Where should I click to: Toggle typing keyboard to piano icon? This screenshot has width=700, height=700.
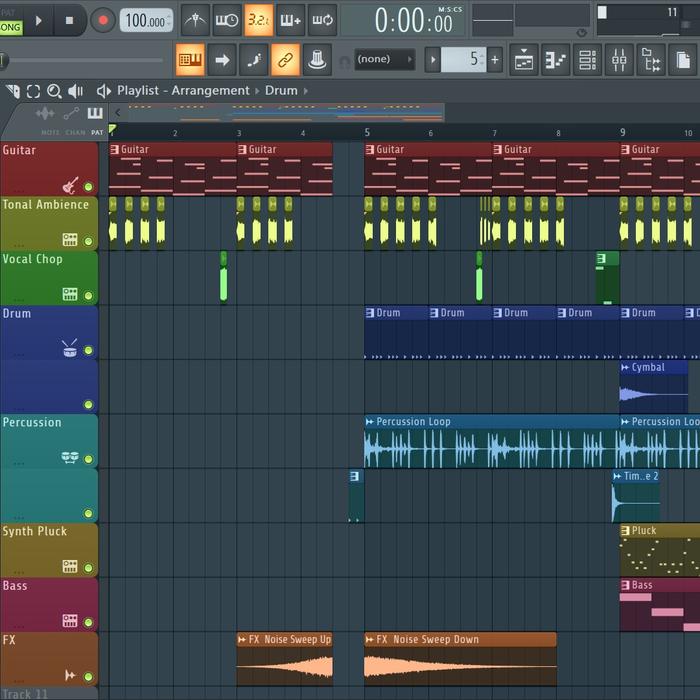point(190,60)
